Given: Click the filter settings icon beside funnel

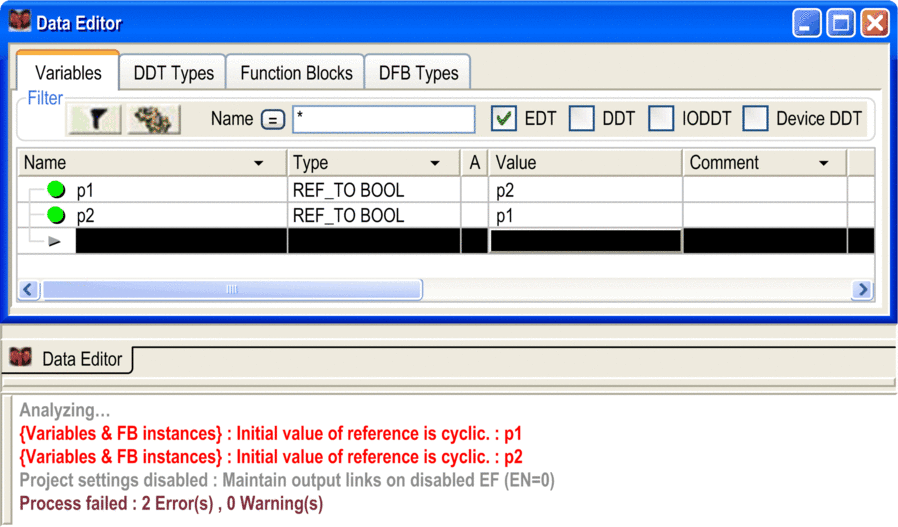Looking at the screenshot, I should (153, 120).
